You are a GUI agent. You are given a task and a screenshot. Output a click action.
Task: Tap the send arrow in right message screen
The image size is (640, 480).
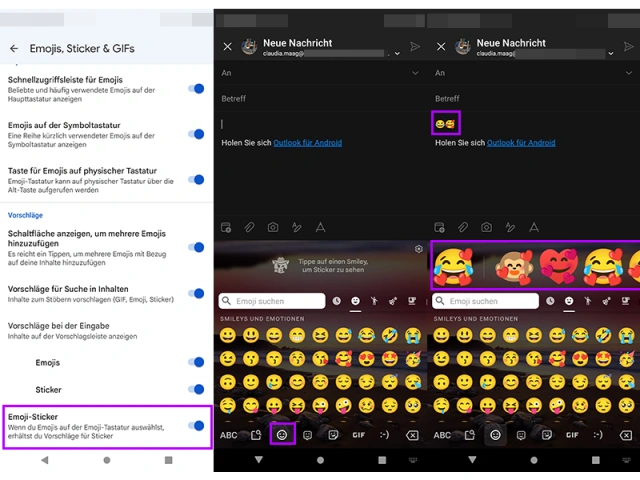point(629,47)
